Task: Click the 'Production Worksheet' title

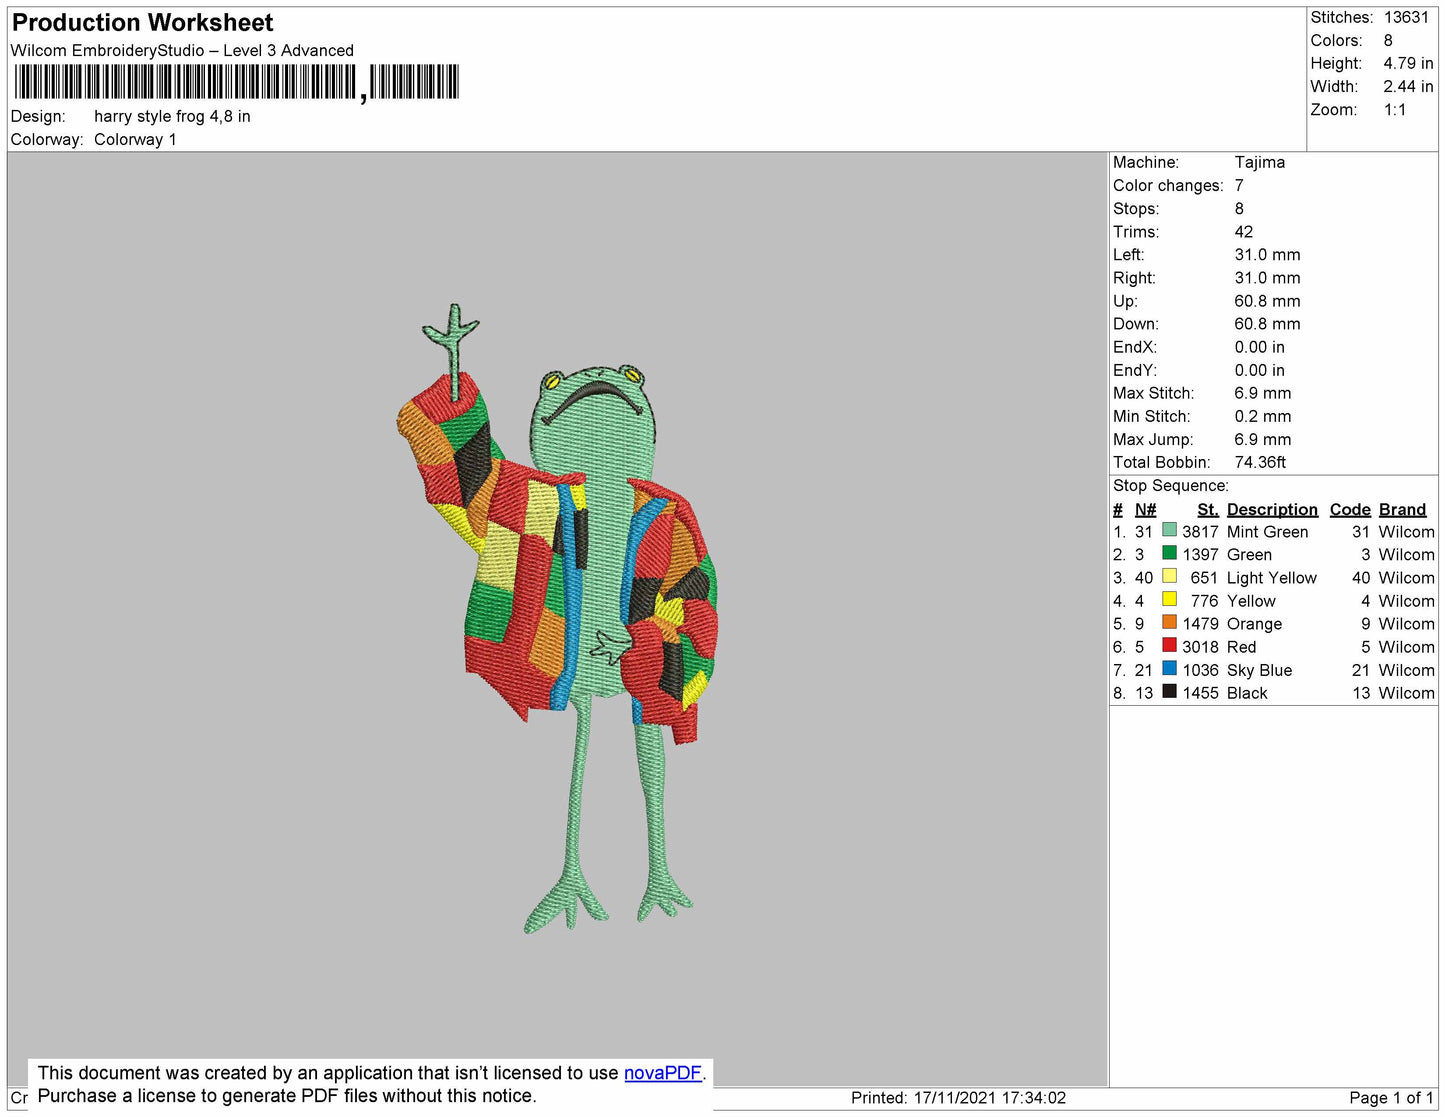Action: [x=142, y=23]
